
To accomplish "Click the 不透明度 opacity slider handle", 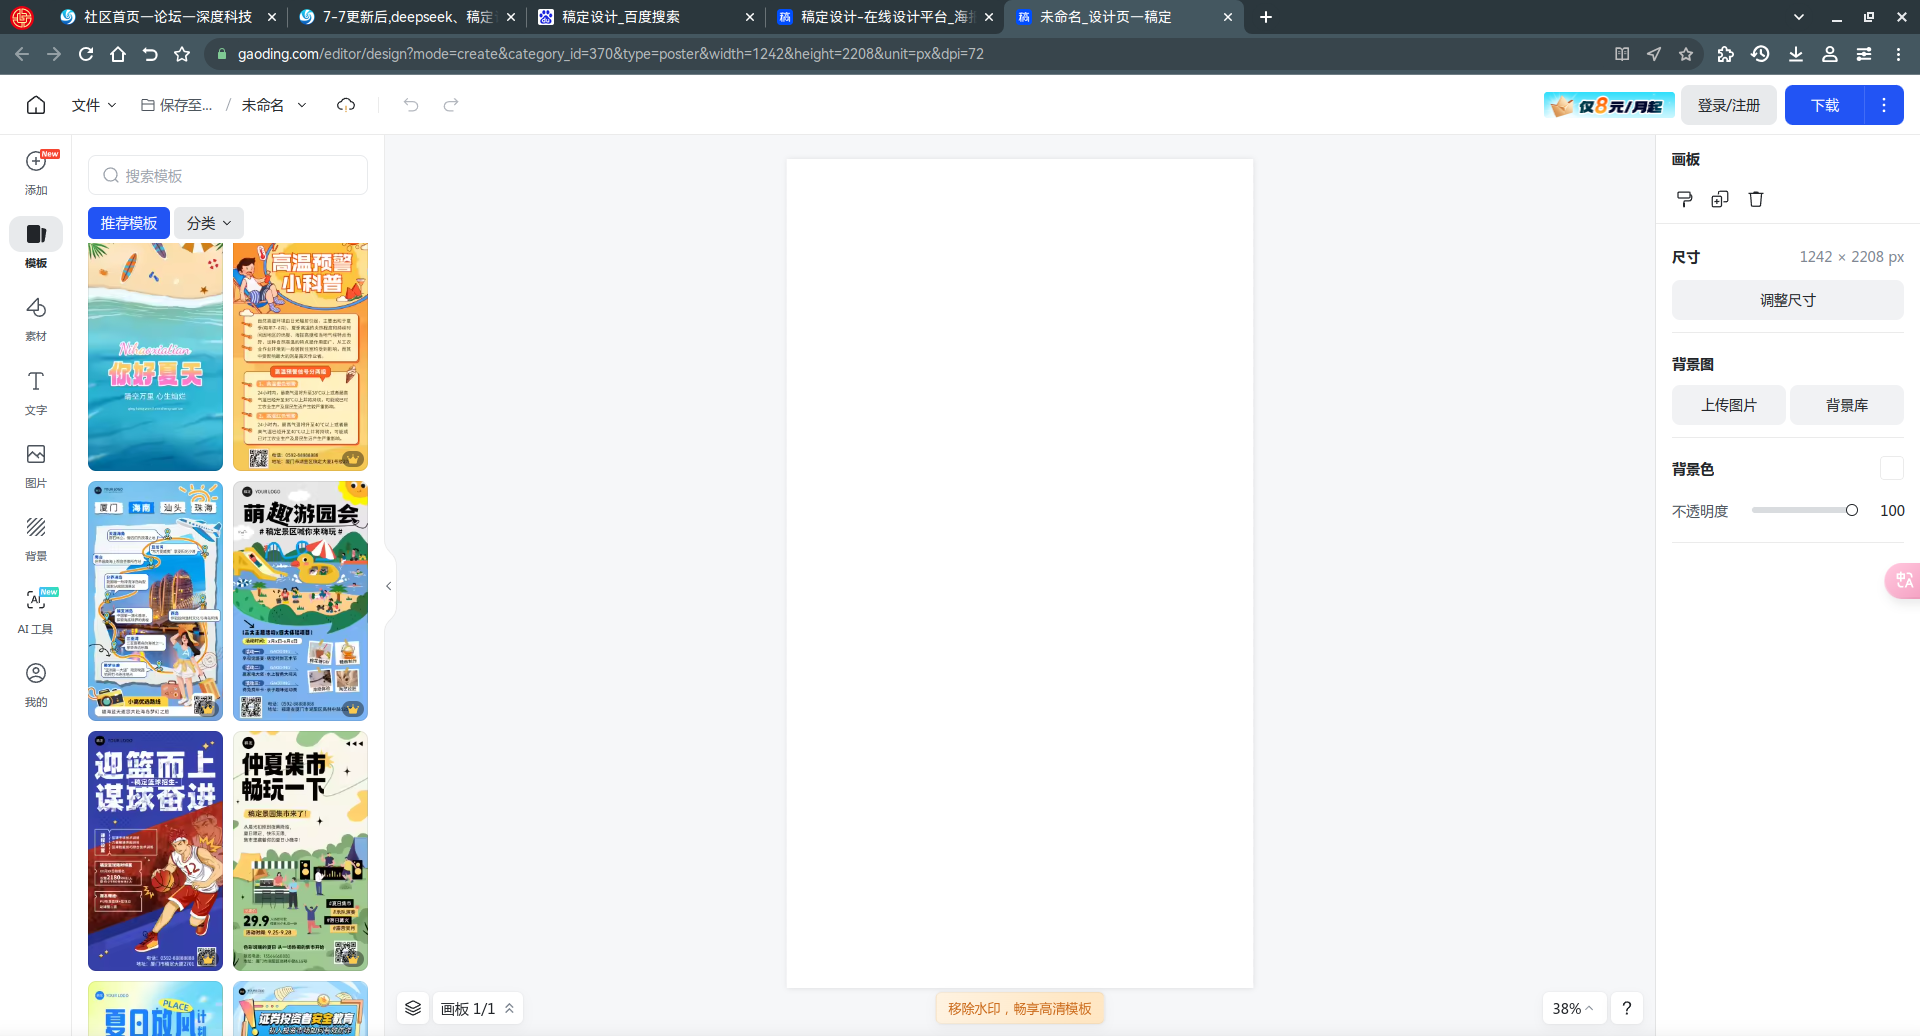I will click(1852, 510).
